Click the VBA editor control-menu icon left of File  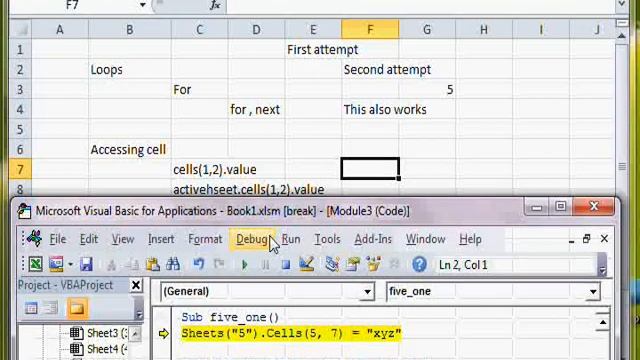point(34,238)
